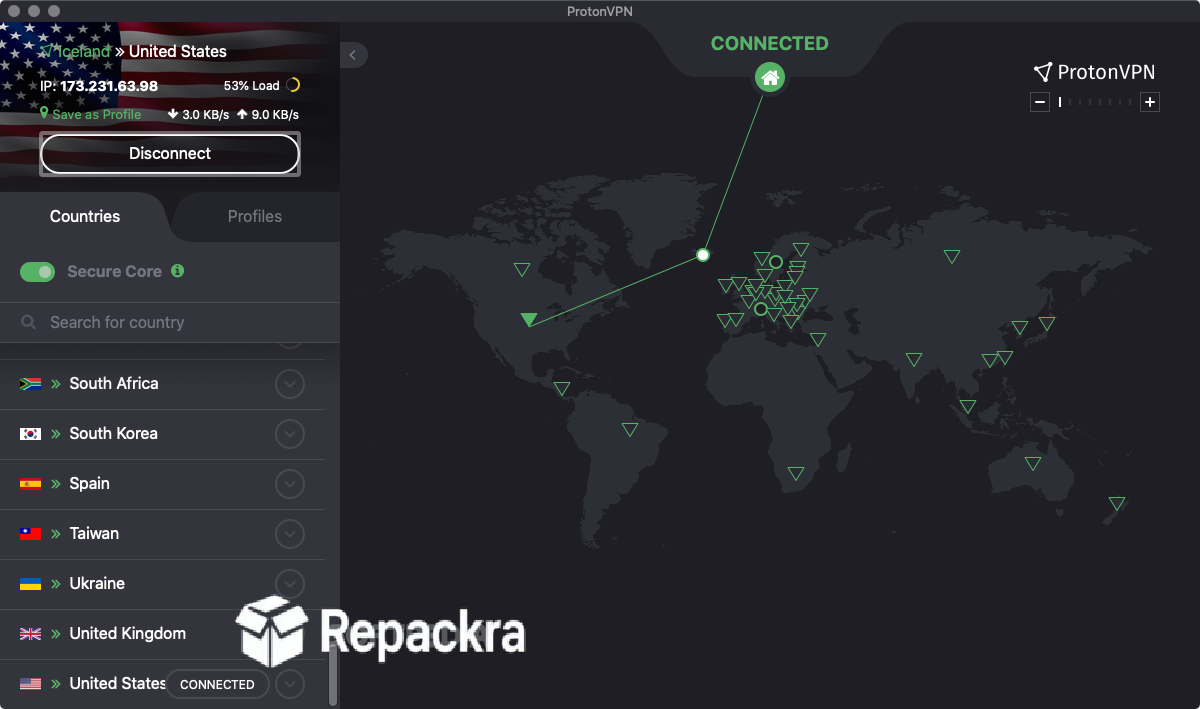Click the Costa Rica server marker on map
Image resolution: width=1200 pixels, height=709 pixels.
click(562, 388)
